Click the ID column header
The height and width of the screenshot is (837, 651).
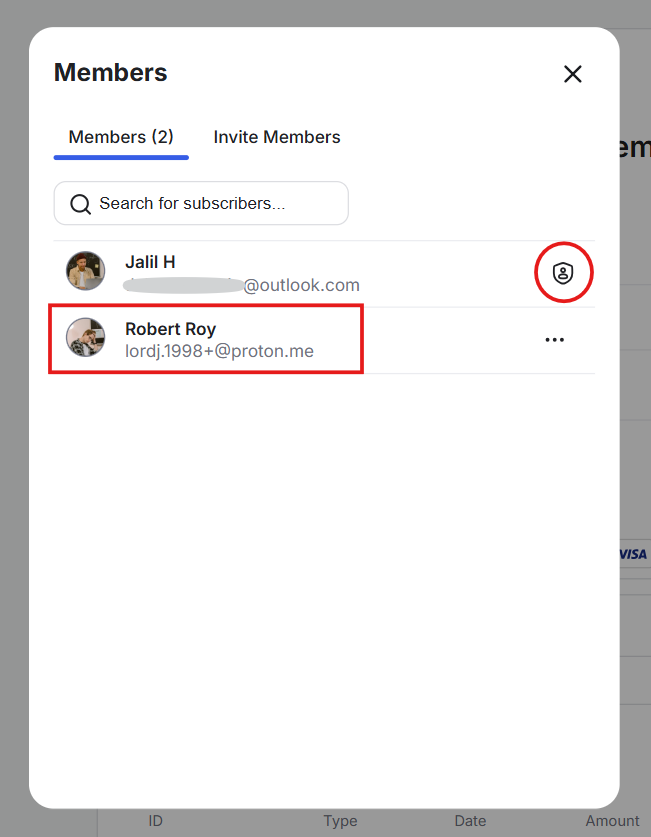click(156, 821)
